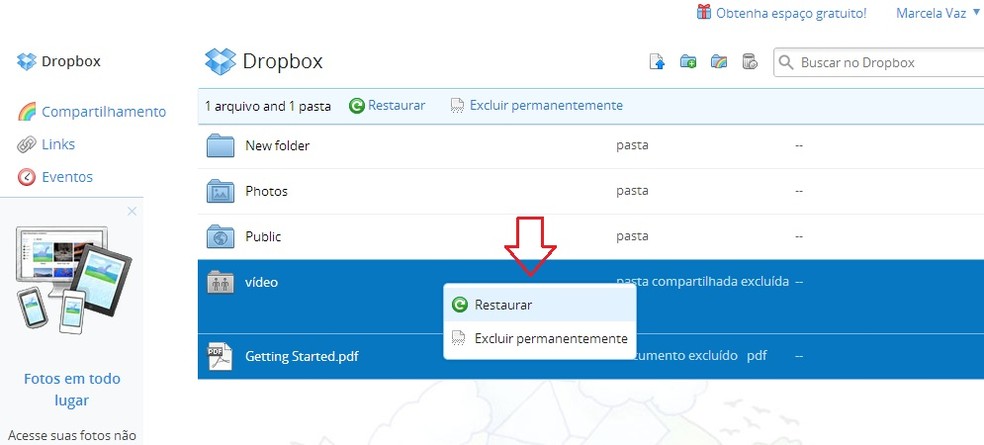Click the Public folder globe icon

pyautogui.click(x=220, y=237)
